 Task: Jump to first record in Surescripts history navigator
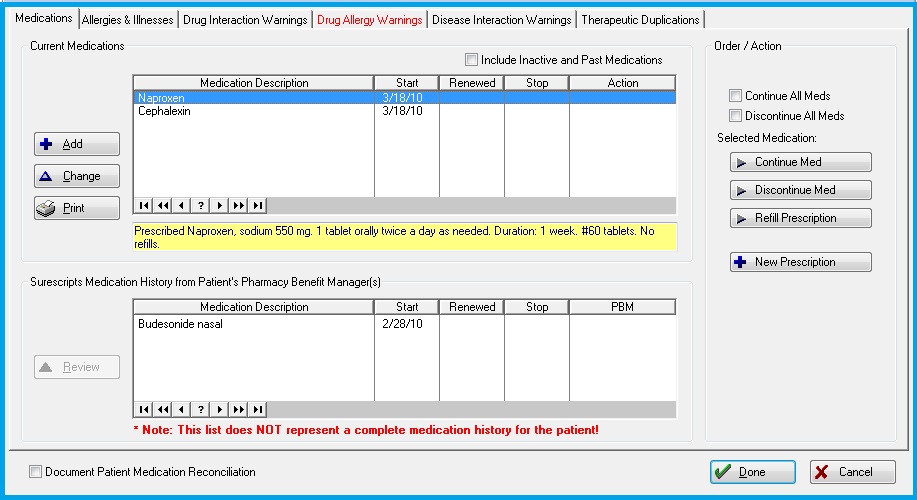(144, 409)
